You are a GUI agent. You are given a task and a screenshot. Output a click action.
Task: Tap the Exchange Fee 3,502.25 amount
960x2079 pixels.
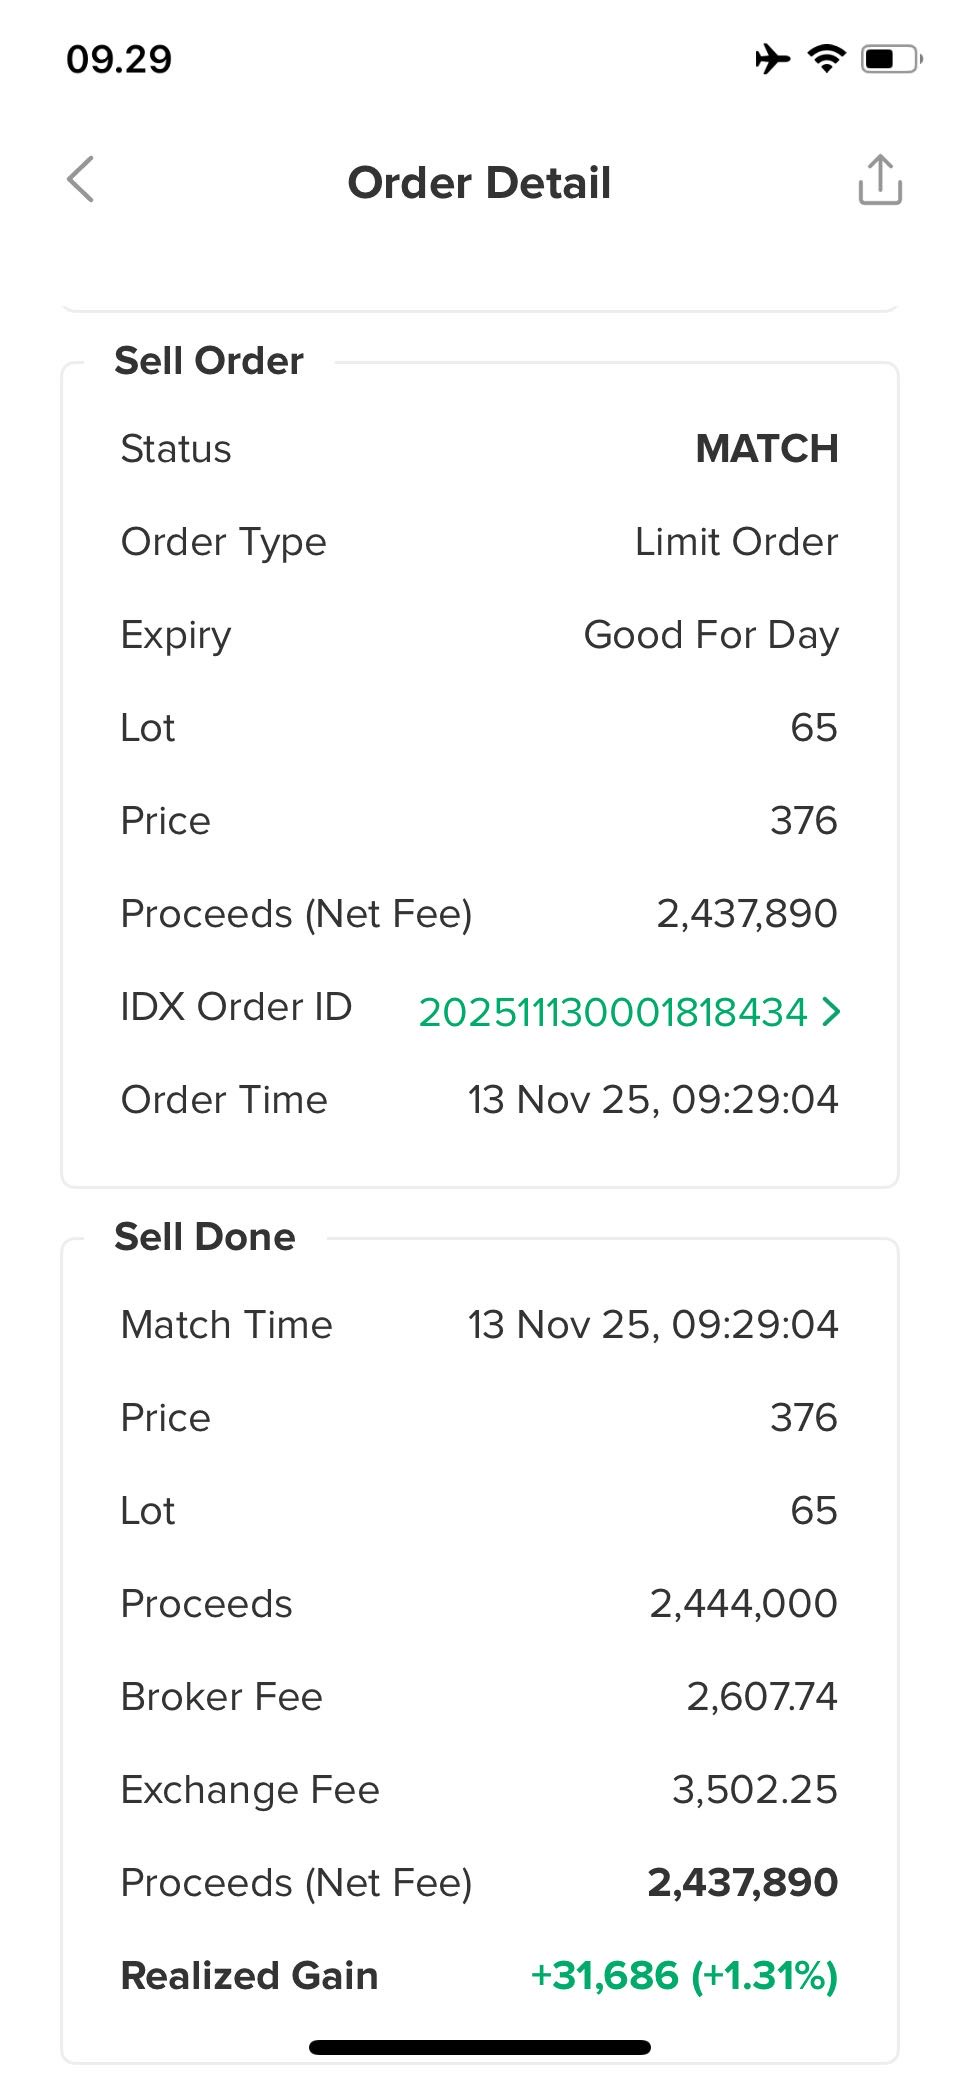[x=754, y=1790]
